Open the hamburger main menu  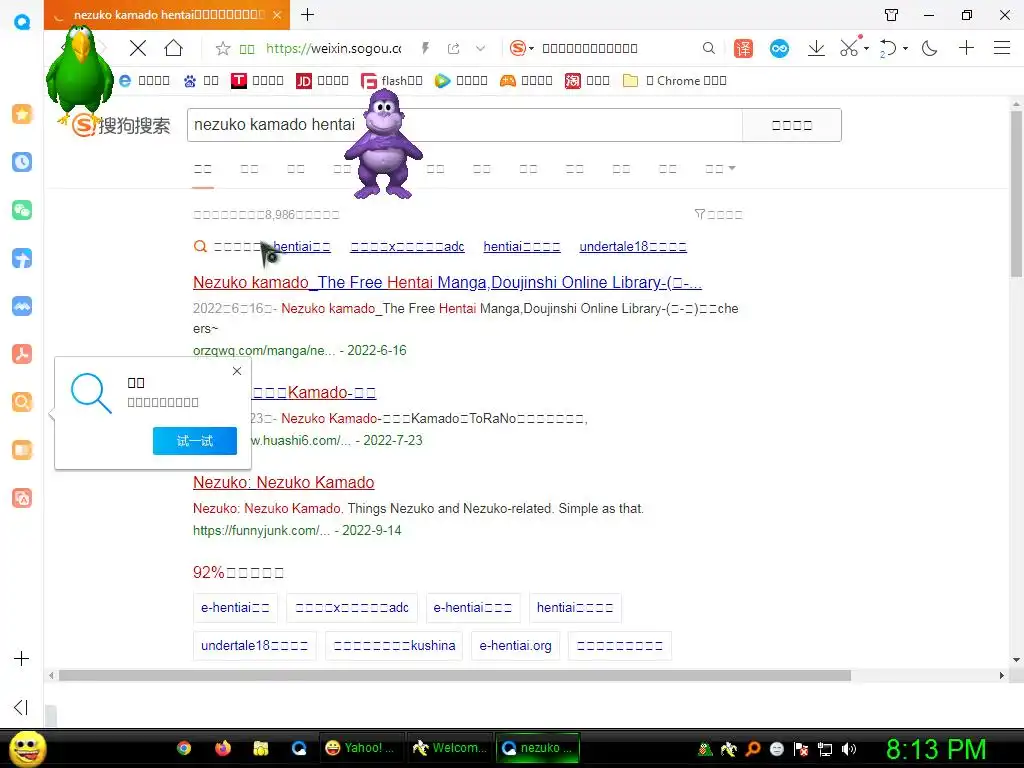coord(1002,48)
